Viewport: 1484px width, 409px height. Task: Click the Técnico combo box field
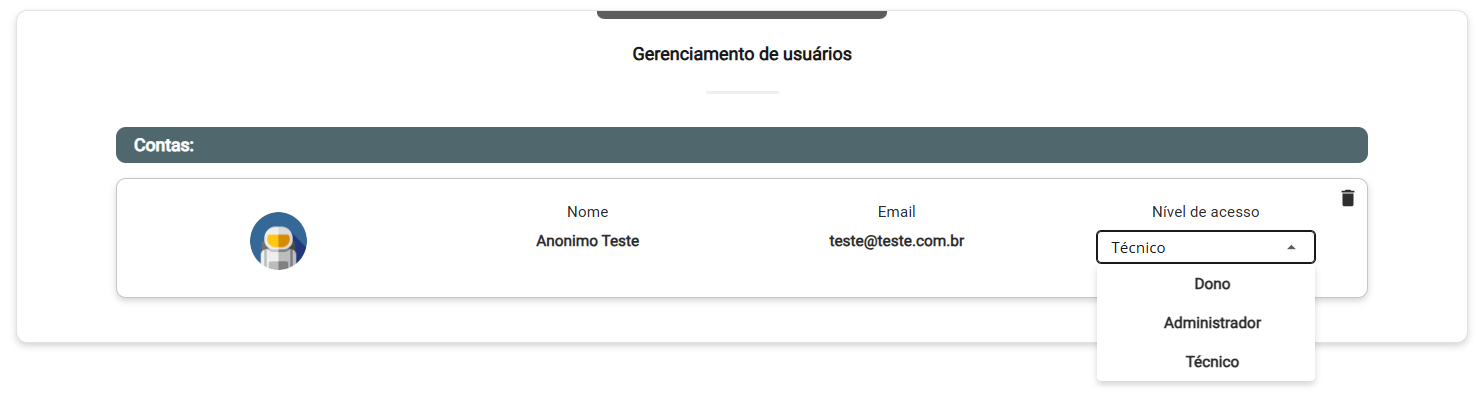coord(1205,247)
